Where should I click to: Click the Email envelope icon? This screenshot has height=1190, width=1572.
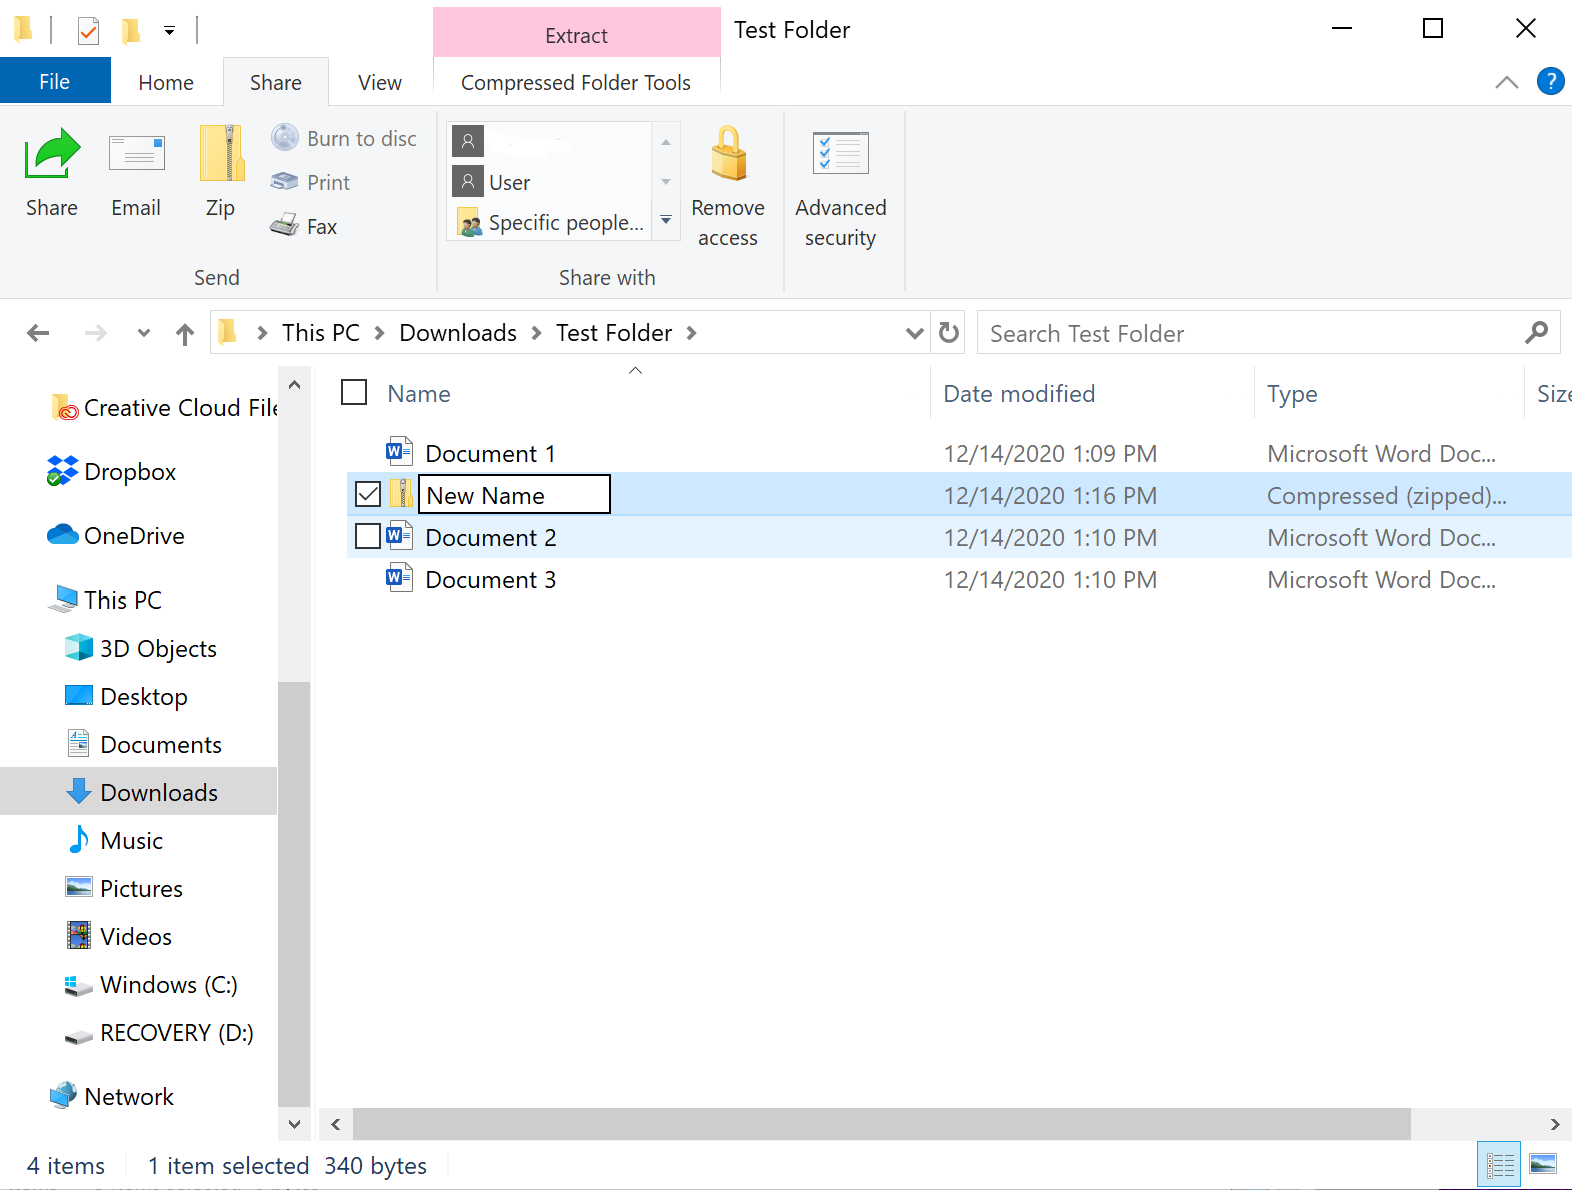(x=136, y=154)
